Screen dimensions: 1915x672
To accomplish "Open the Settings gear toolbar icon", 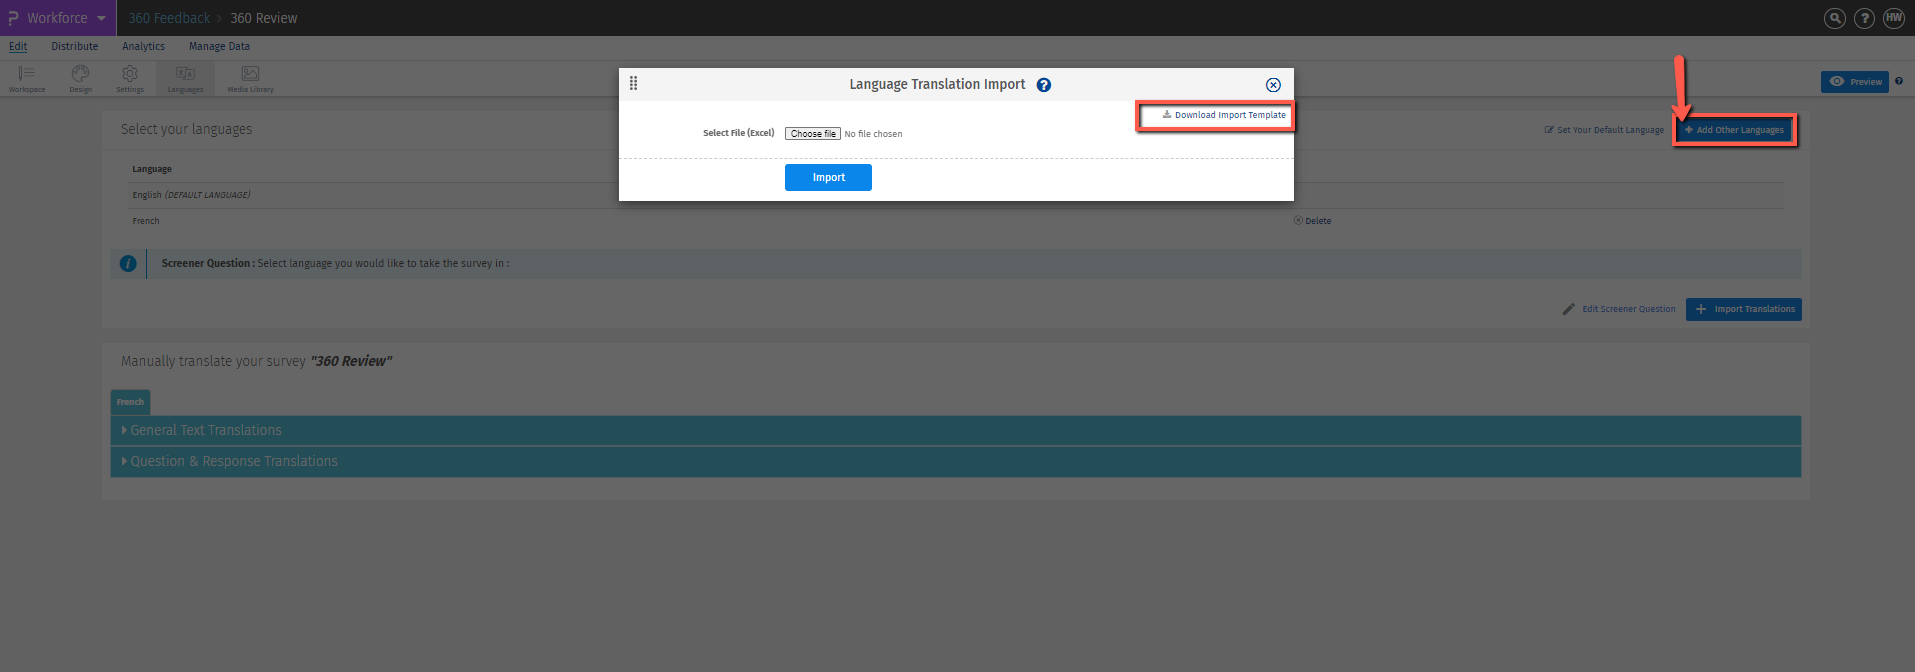I will 130,78.
